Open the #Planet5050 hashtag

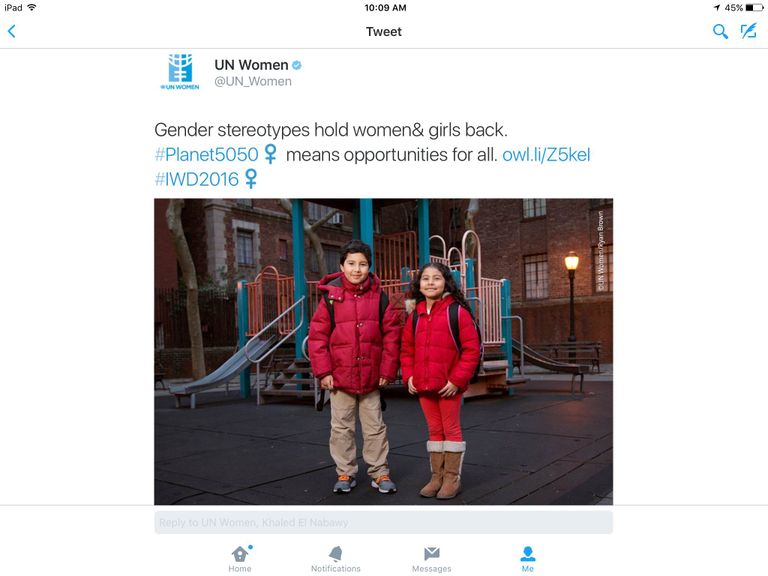[207, 155]
